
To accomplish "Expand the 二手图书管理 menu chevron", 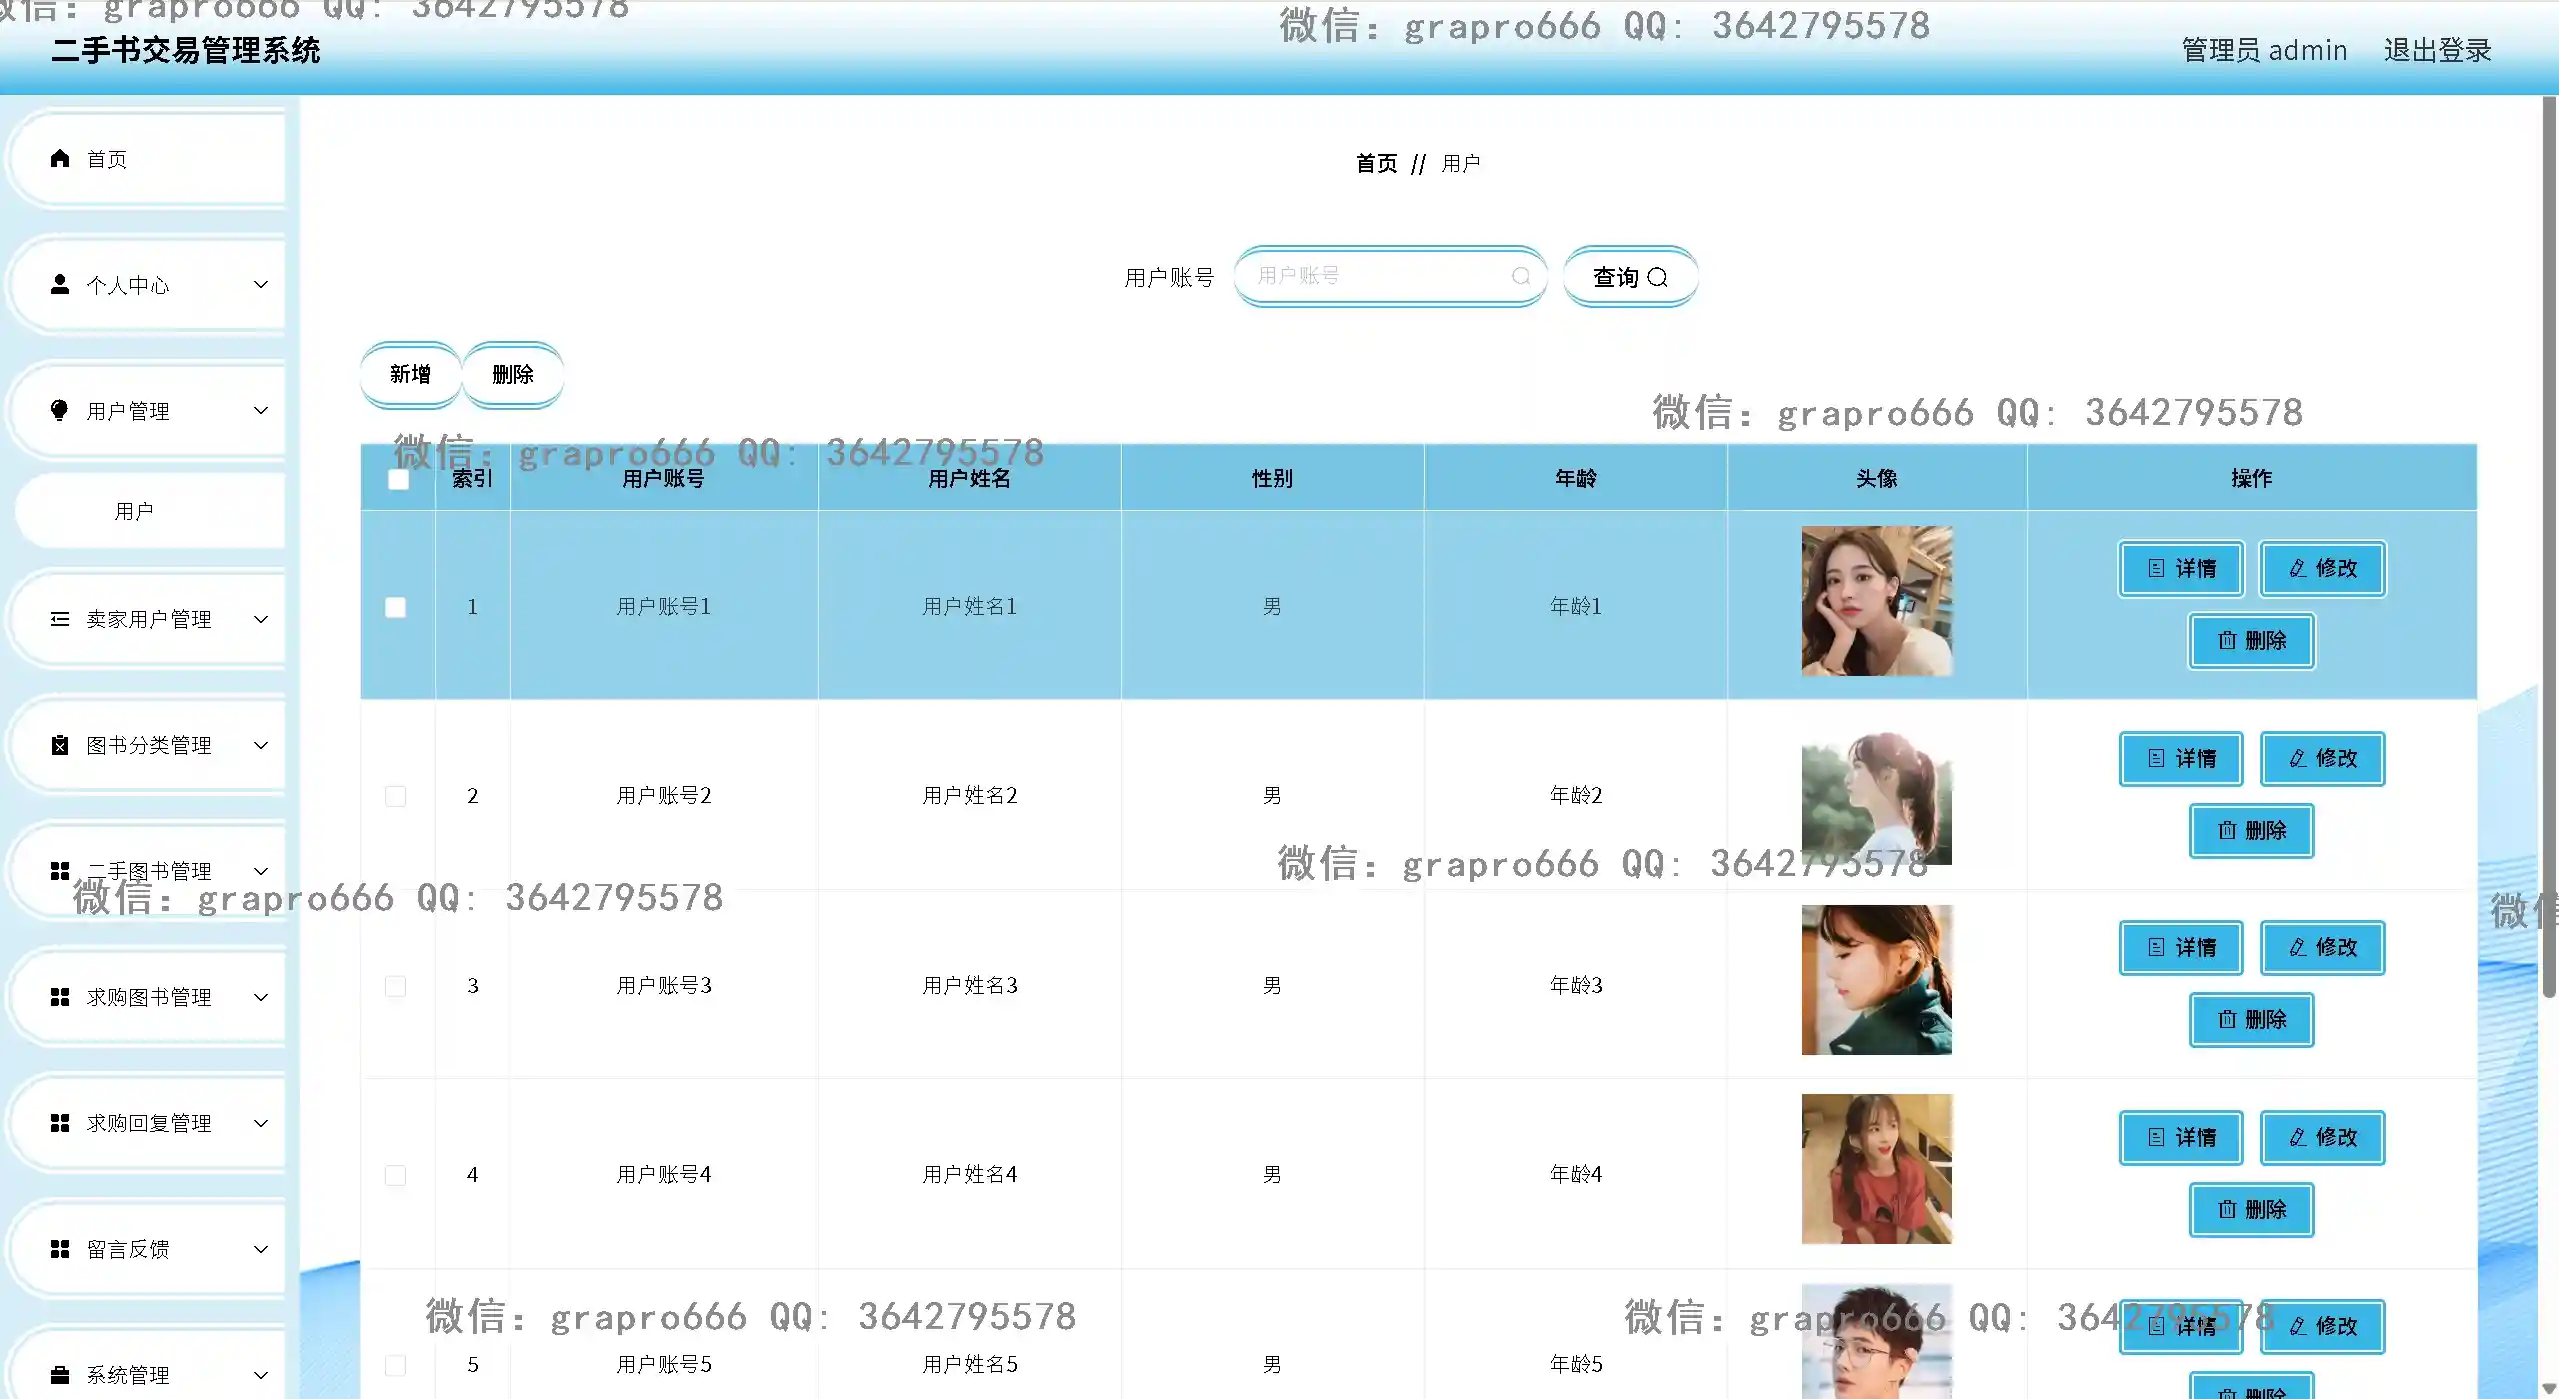I will pyautogui.click(x=261, y=871).
